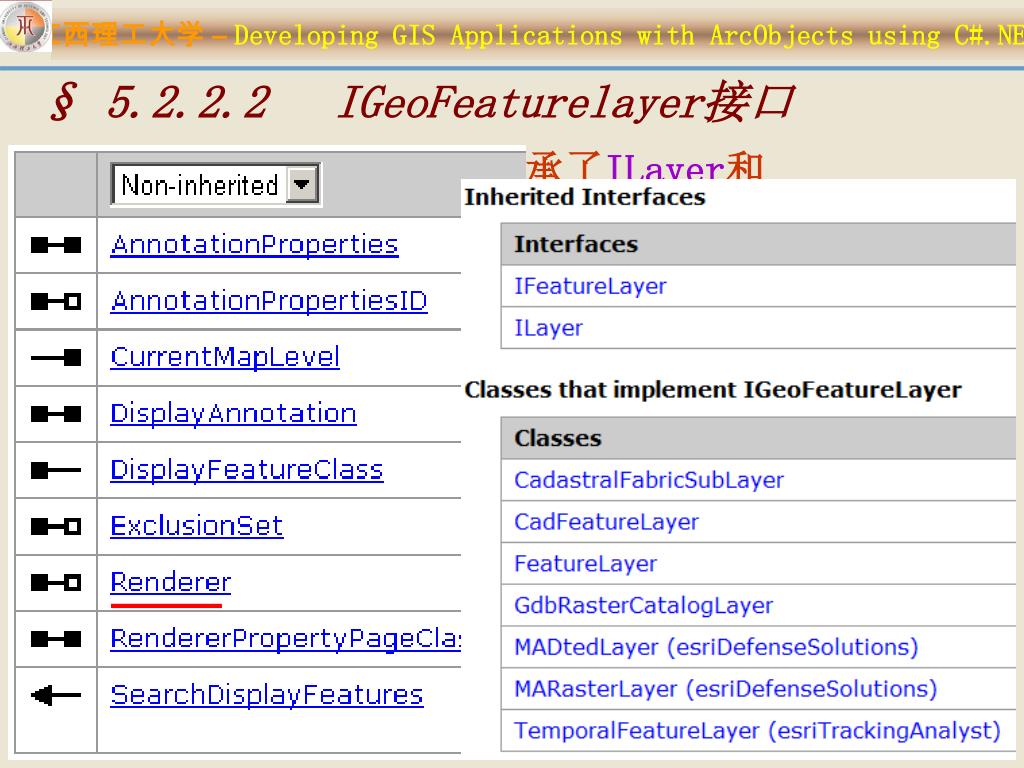Open the CadFeatureLayer class link

pyautogui.click(x=606, y=522)
